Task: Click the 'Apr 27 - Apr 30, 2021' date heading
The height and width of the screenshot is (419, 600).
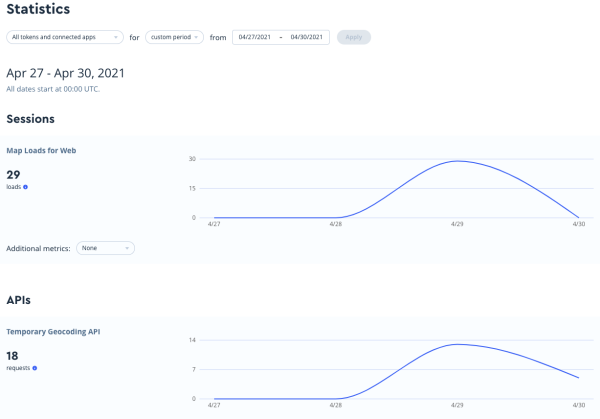Action: 65,73
